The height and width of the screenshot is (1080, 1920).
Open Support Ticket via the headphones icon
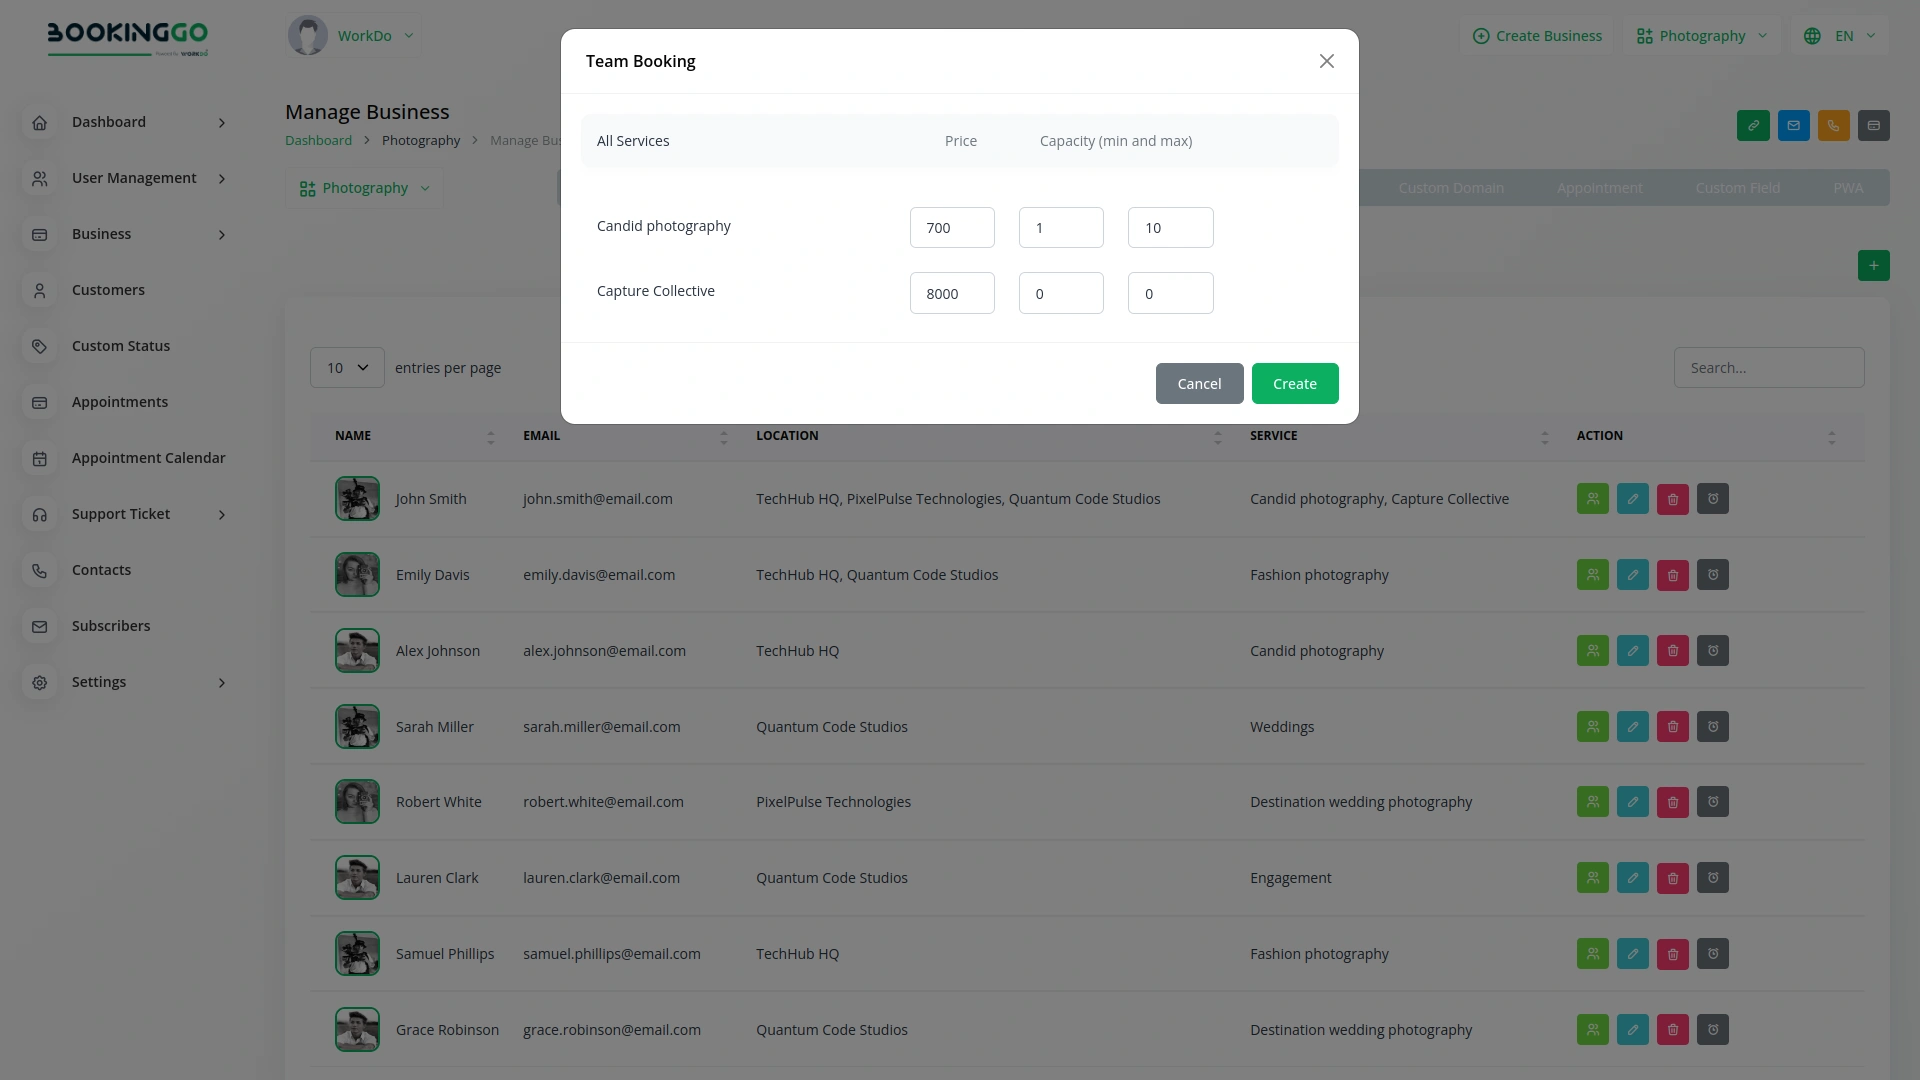click(x=39, y=514)
